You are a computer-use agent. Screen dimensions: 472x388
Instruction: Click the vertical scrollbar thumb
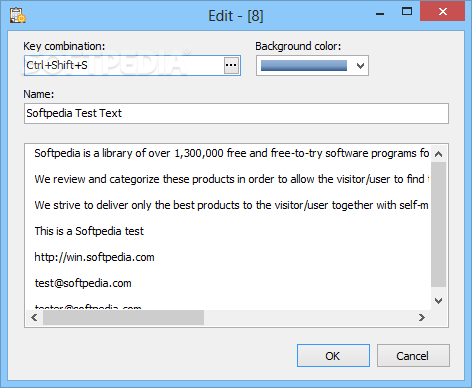(439, 224)
